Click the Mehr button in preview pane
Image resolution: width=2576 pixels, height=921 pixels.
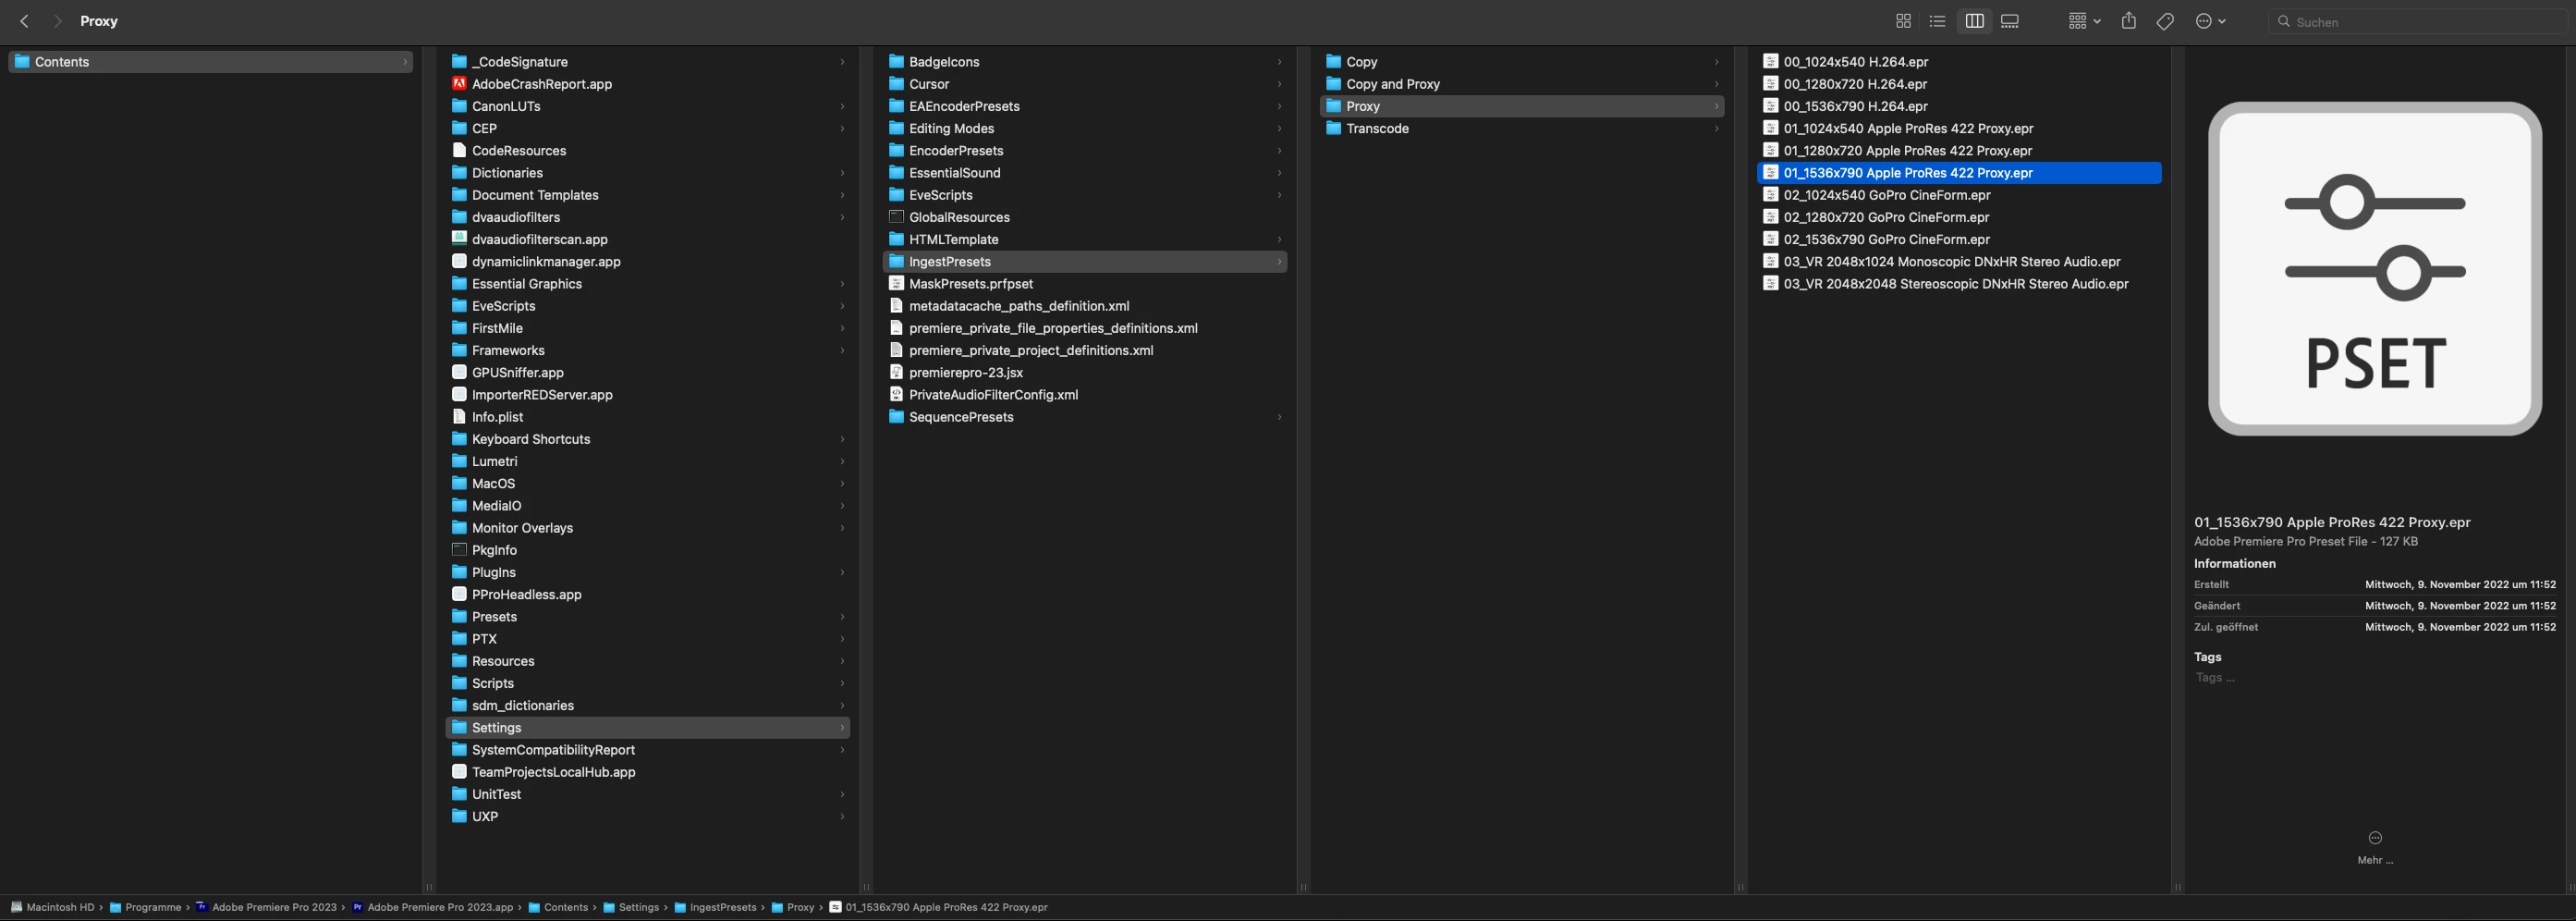tap(2375, 847)
